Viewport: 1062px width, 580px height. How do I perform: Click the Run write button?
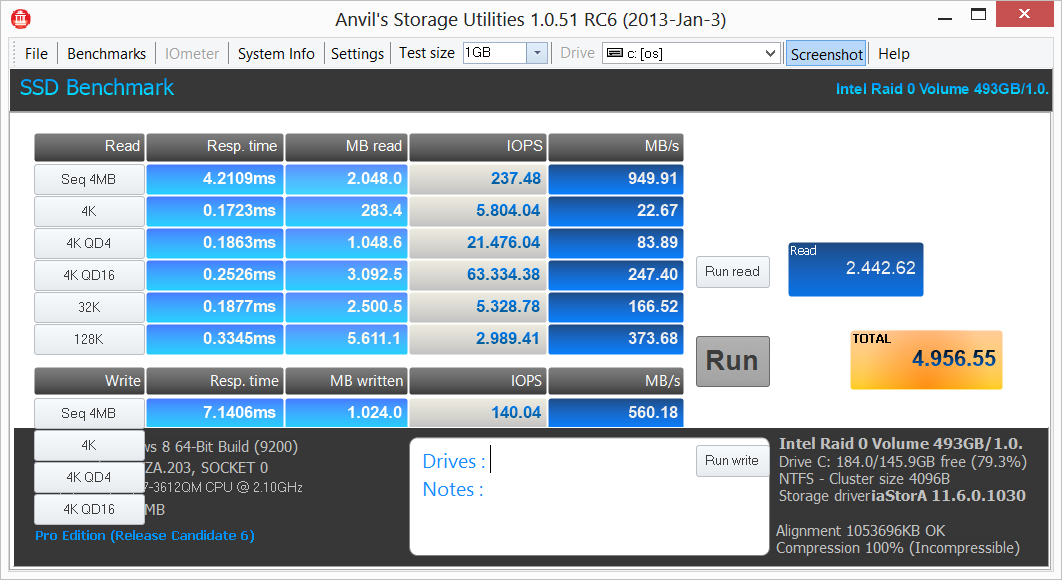732,461
